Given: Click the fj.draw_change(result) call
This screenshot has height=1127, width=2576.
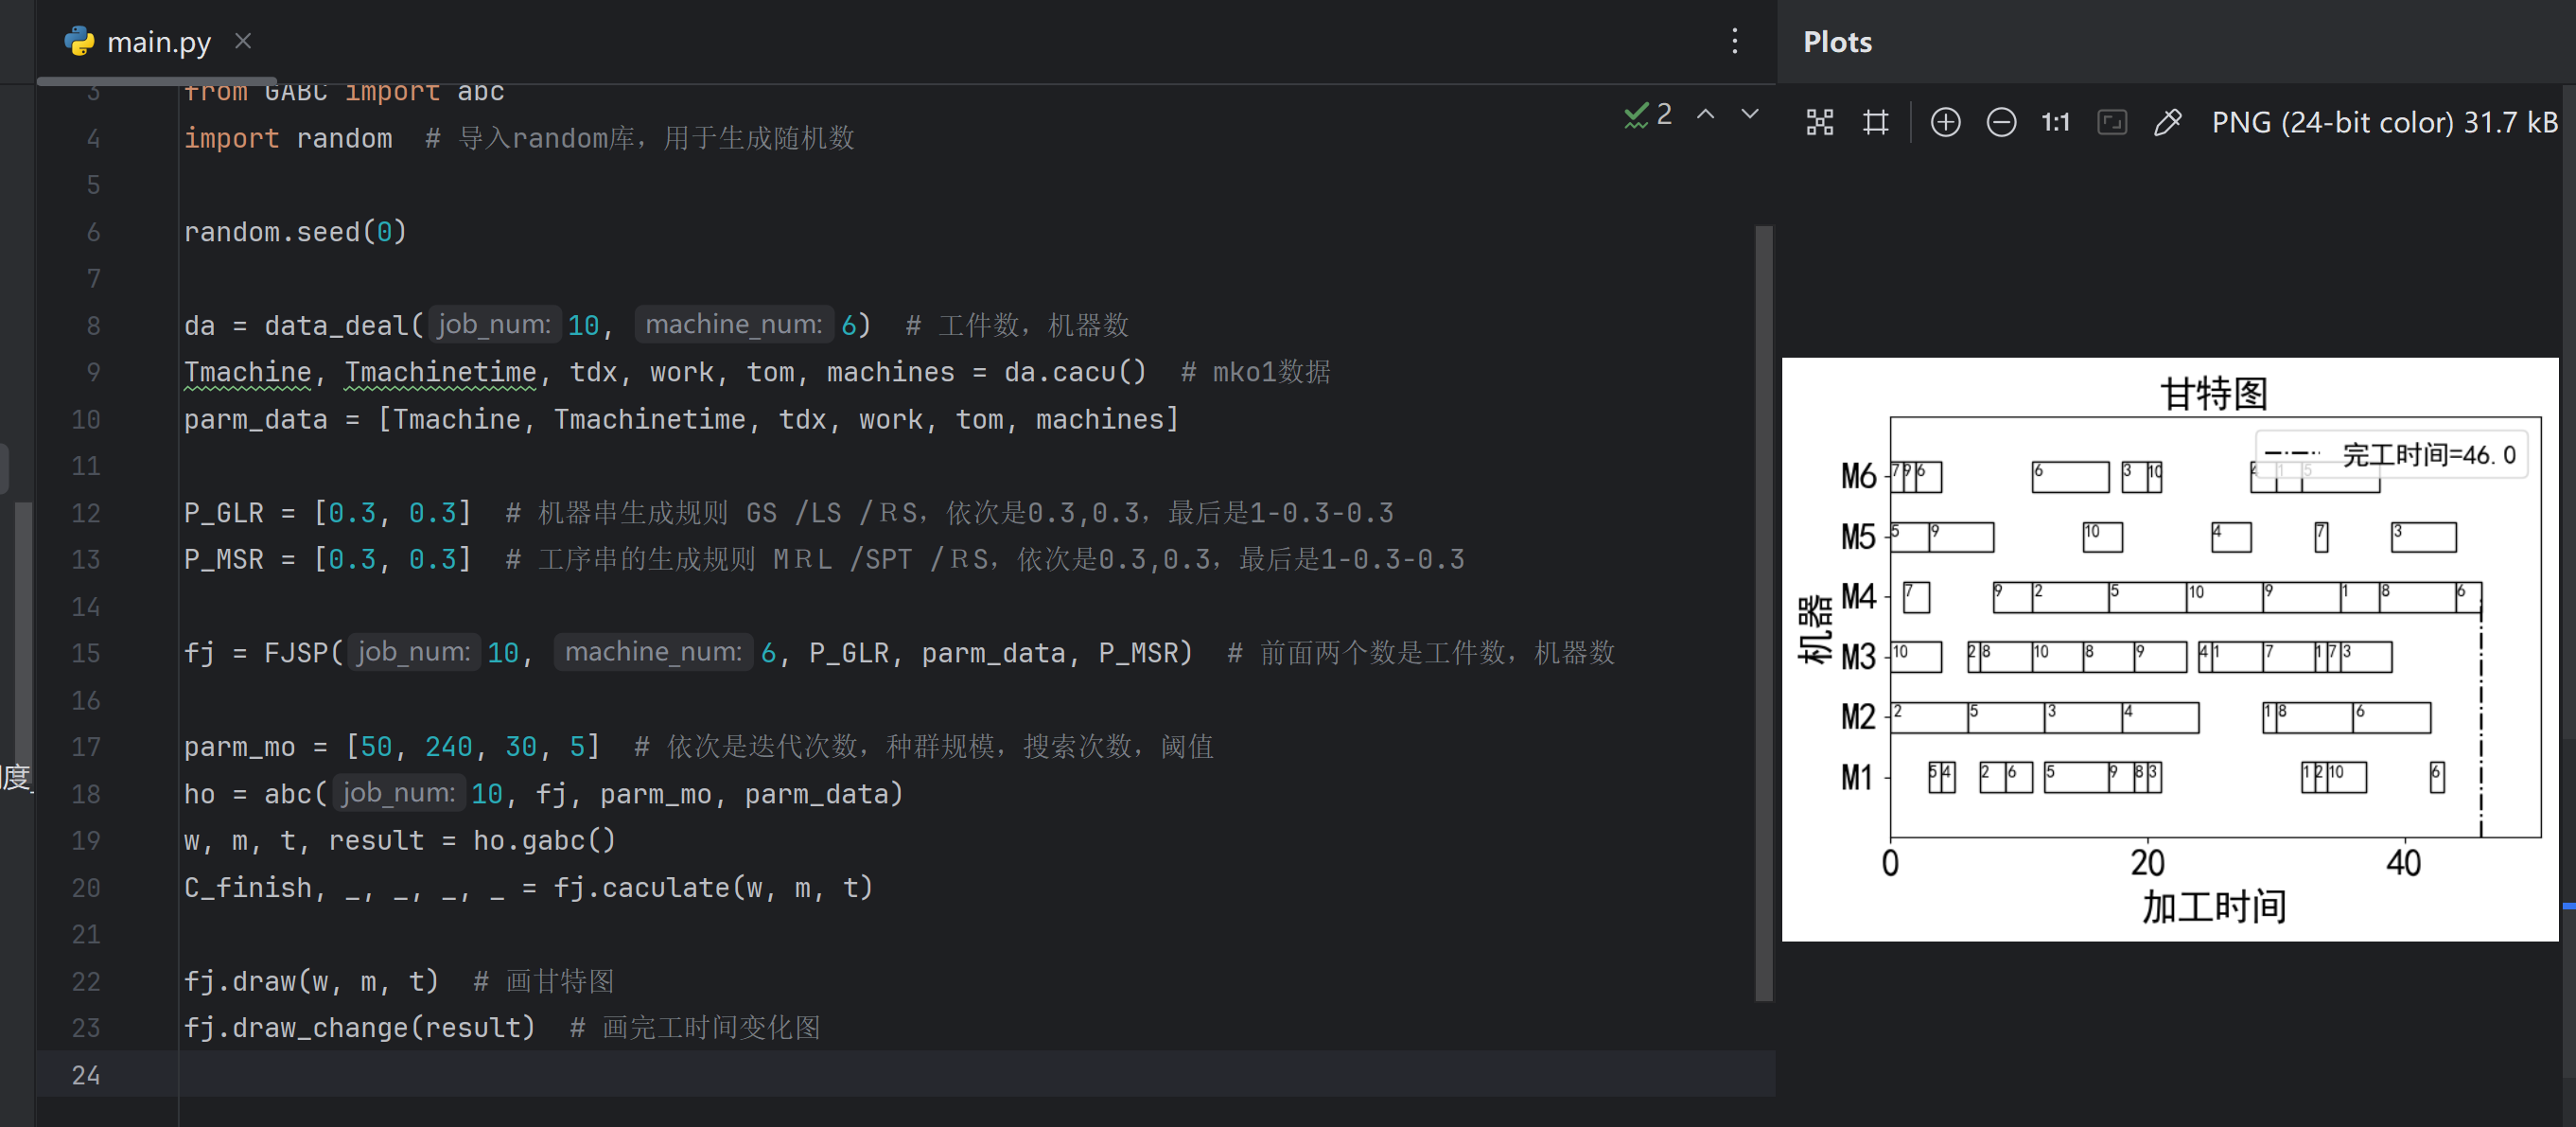Looking at the screenshot, I should pyautogui.click(x=359, y=1028).
